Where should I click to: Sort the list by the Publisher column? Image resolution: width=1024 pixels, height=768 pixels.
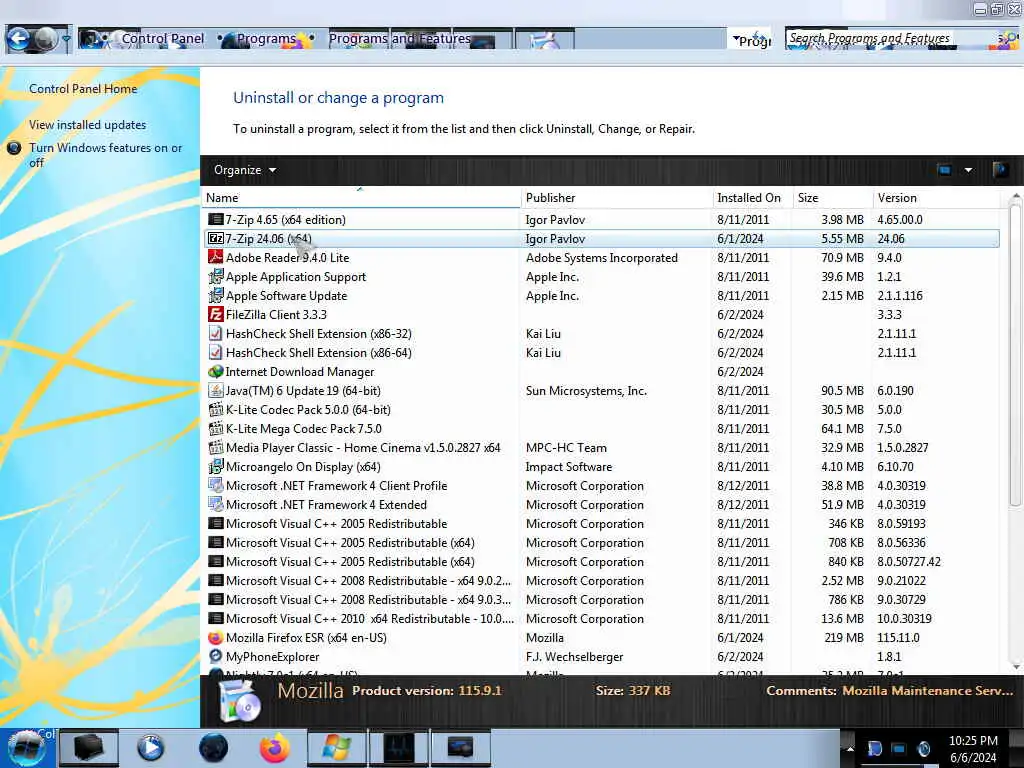(x=616, y=197)
